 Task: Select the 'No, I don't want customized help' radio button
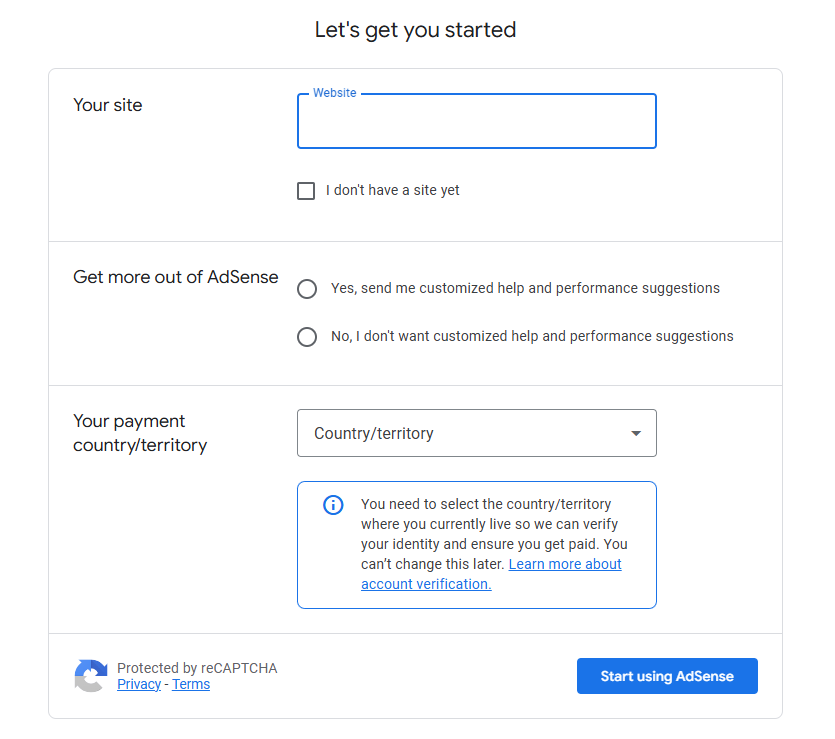point(307,337)
